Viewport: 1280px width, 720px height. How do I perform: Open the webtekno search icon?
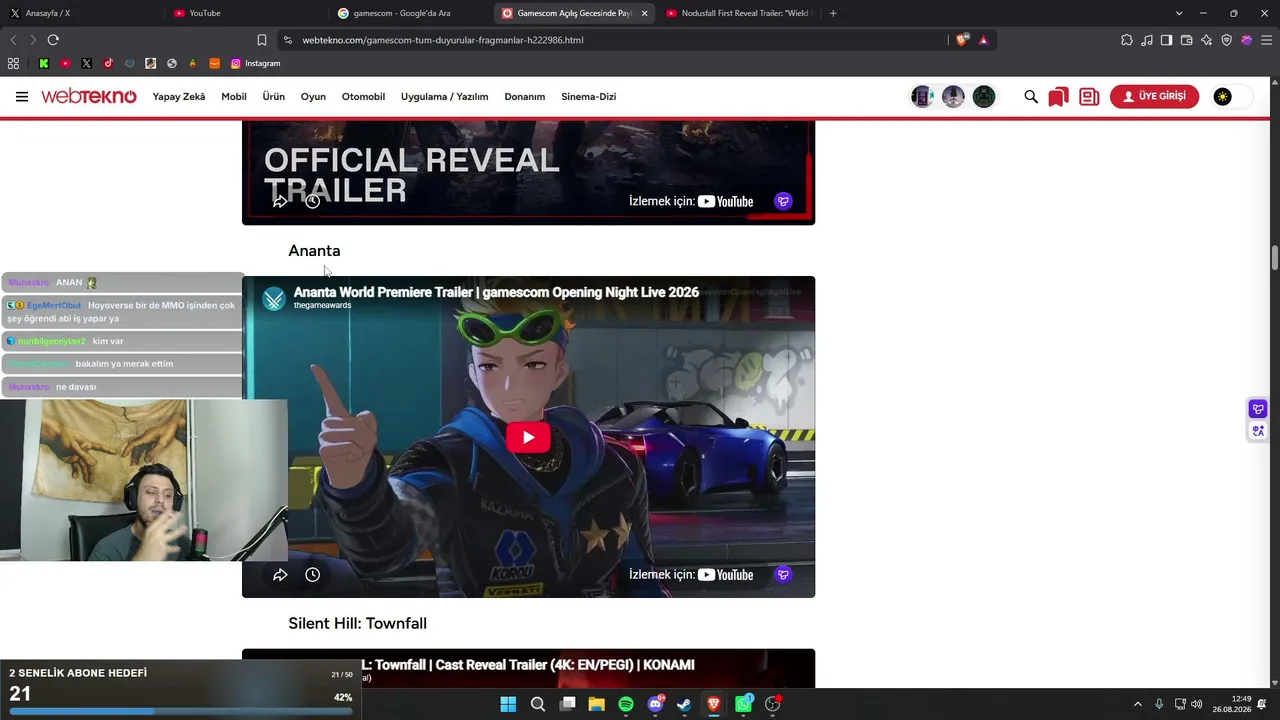1031,97
